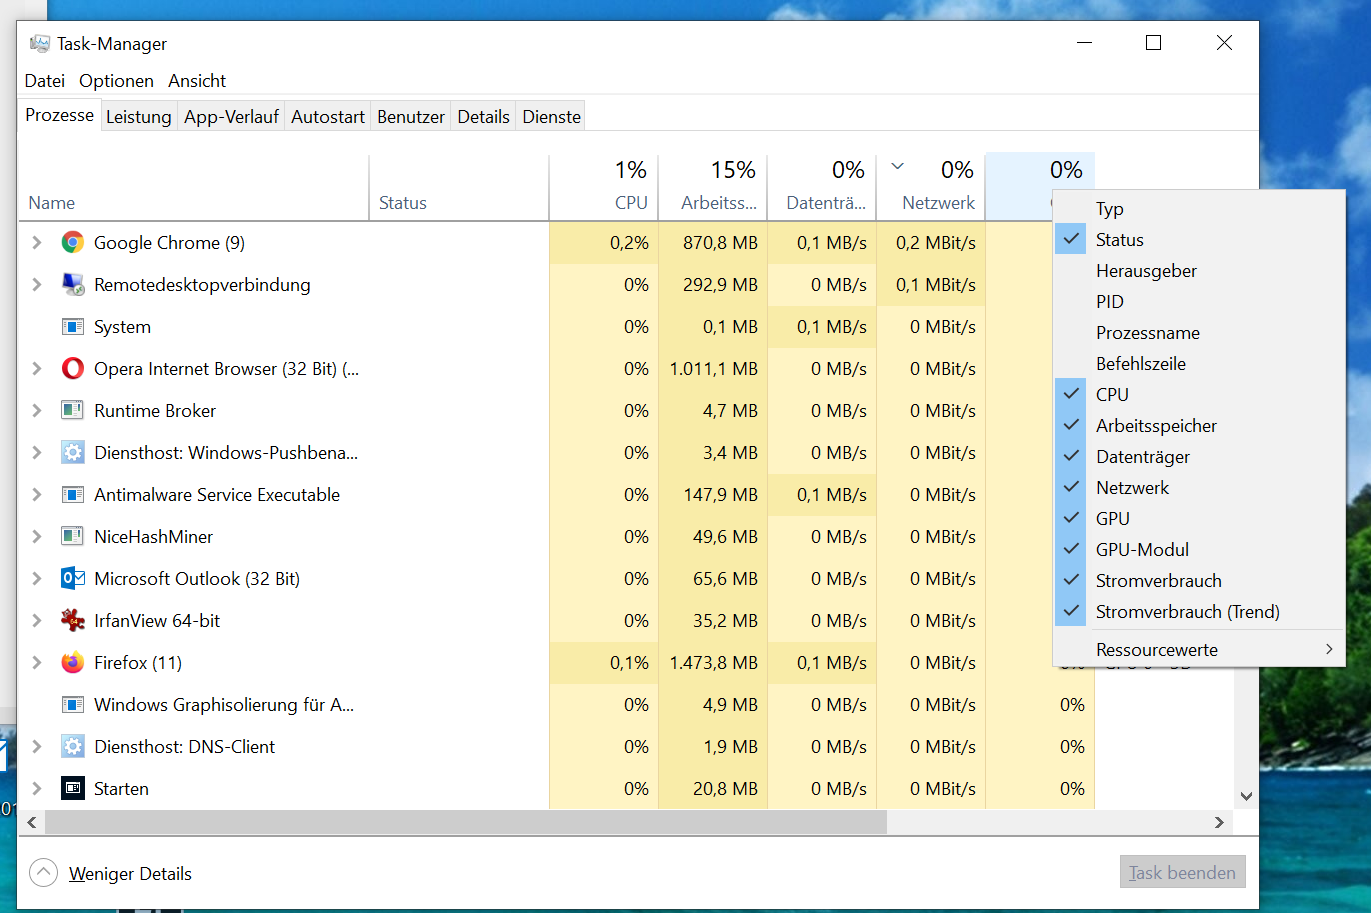
Task: Select Firefox memory value 1.473,8 MB
Action: click(x=713, y=663)
